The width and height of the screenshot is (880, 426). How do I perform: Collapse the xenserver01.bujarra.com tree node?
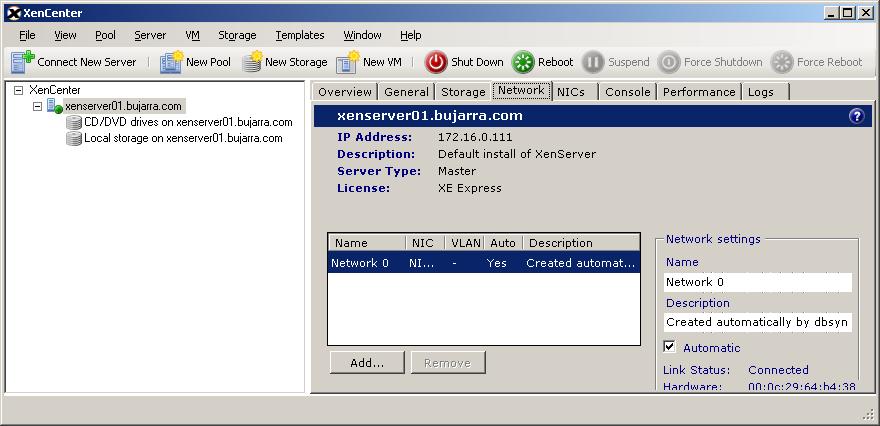point(38,106)
